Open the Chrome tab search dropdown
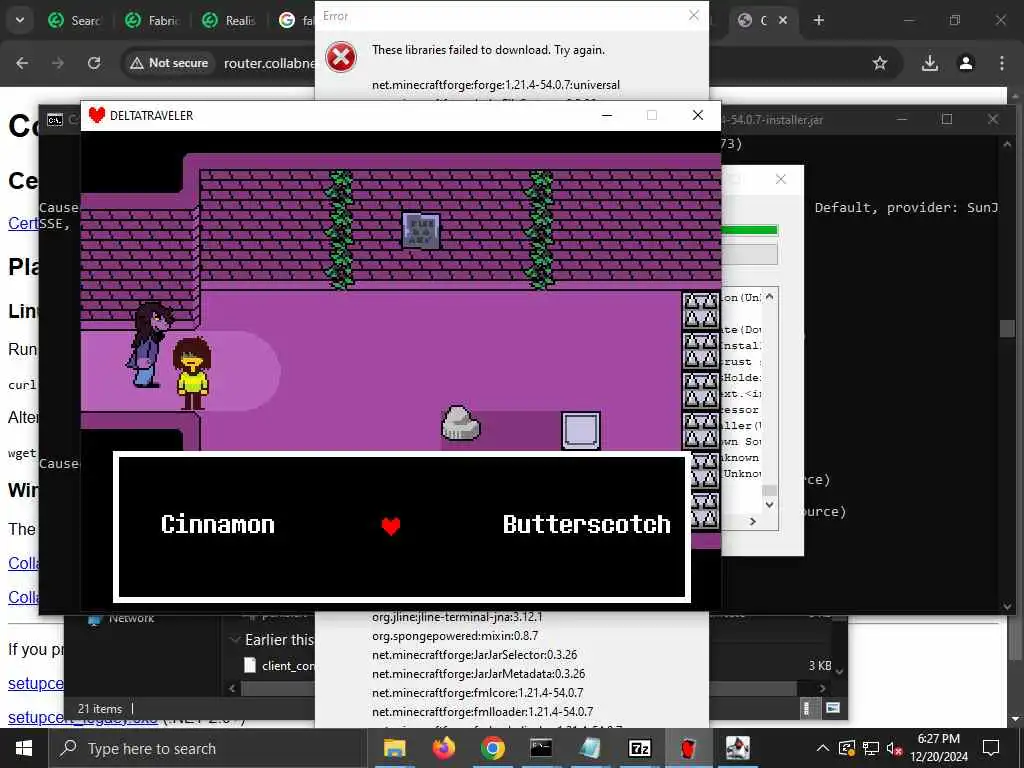The image size is (1024, 768). click(20, 20)
